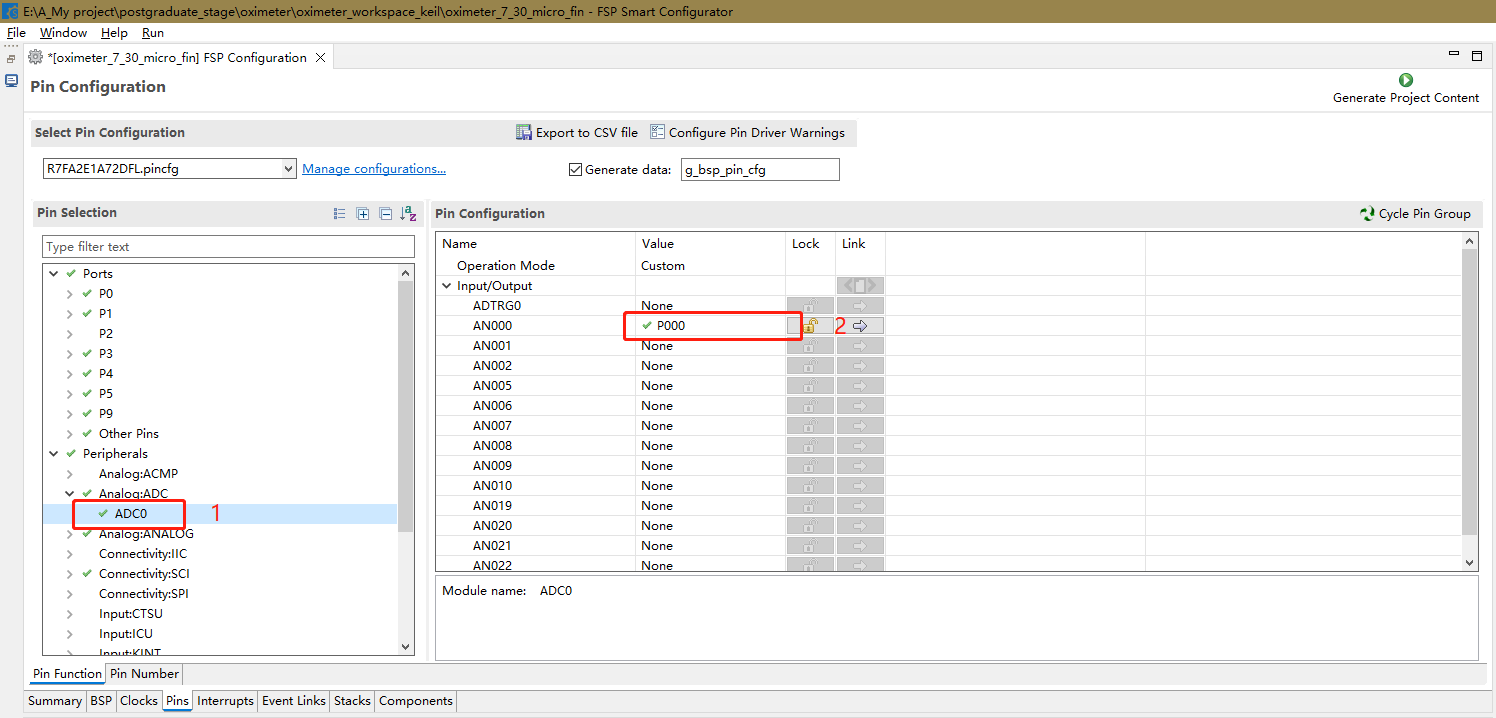
Task: Switch to the Components tab
Action: click(x=416, y=701)
